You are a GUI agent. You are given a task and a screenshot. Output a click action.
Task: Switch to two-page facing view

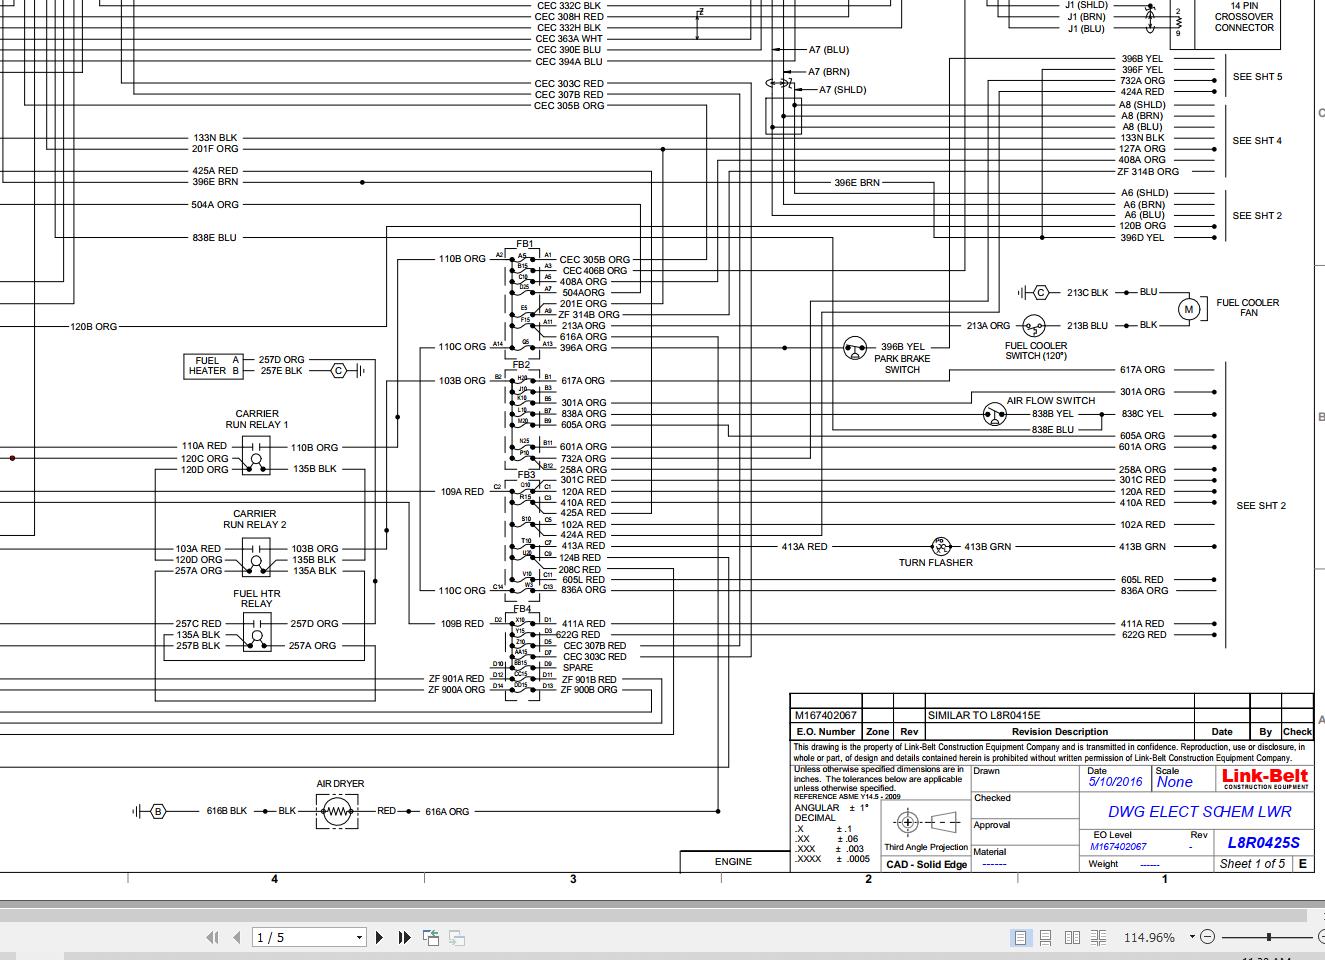tap(1072, 938)
